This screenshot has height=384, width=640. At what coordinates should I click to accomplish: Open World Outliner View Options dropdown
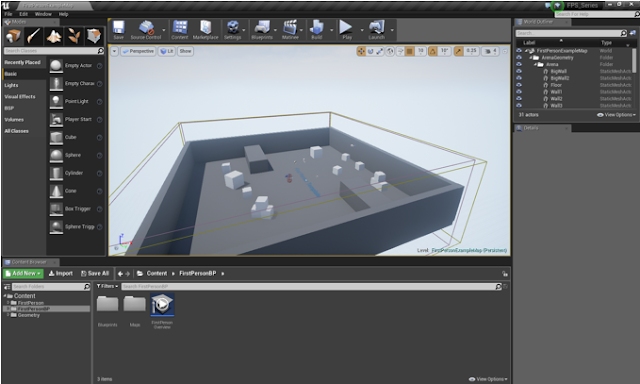pos(616,115)
